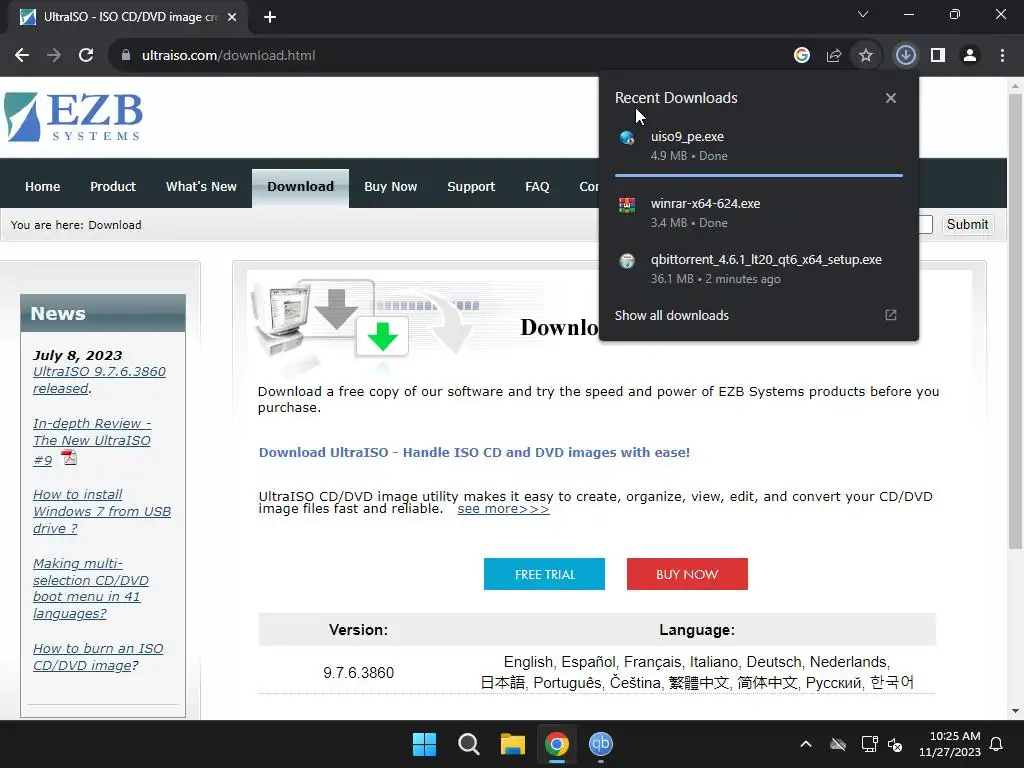Open Chrome three-dot menu

click(1002, 56)
